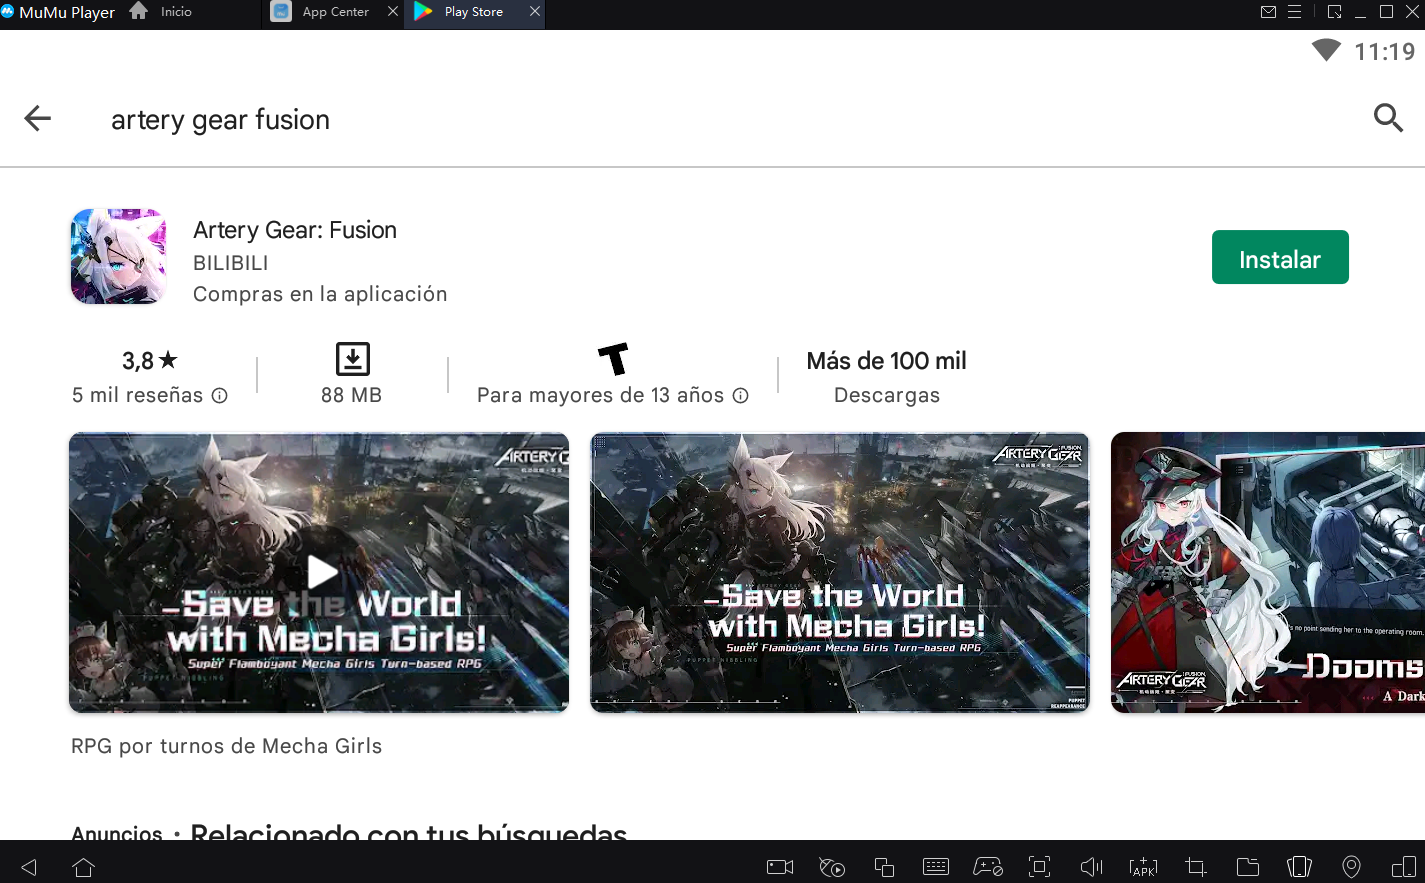Open the second gameplay screenshot
Screen dimensions: 1425x883
click(839, 572)
